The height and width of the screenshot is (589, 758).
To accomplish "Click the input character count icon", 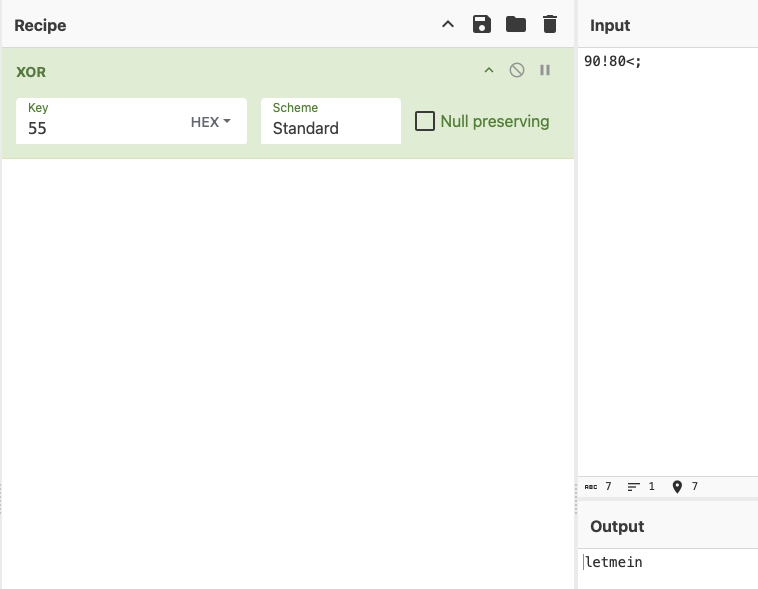I will pos(591,487).
